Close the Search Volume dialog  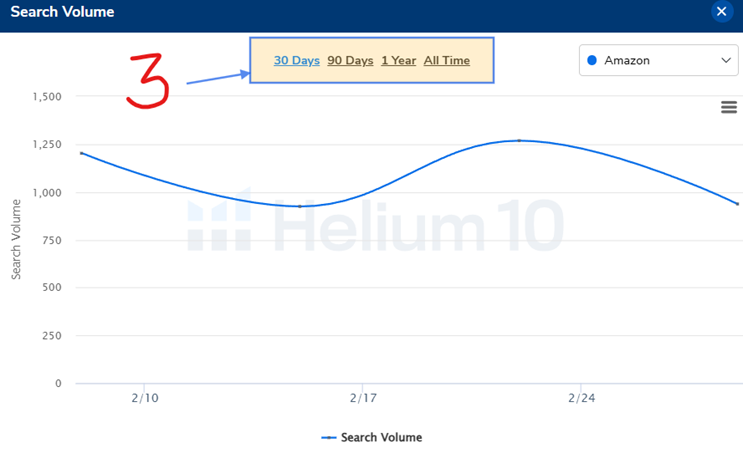[721, 12]
